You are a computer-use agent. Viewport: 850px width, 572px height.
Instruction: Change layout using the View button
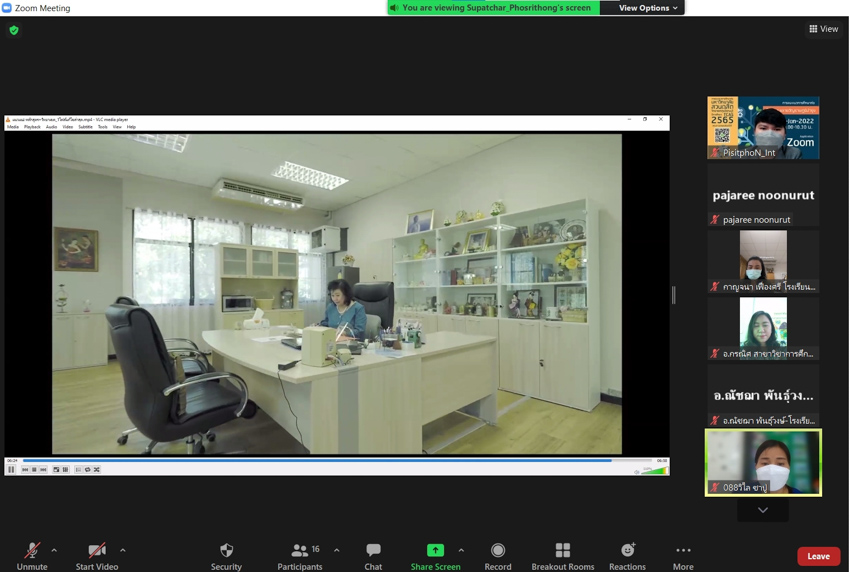(823, 29)
